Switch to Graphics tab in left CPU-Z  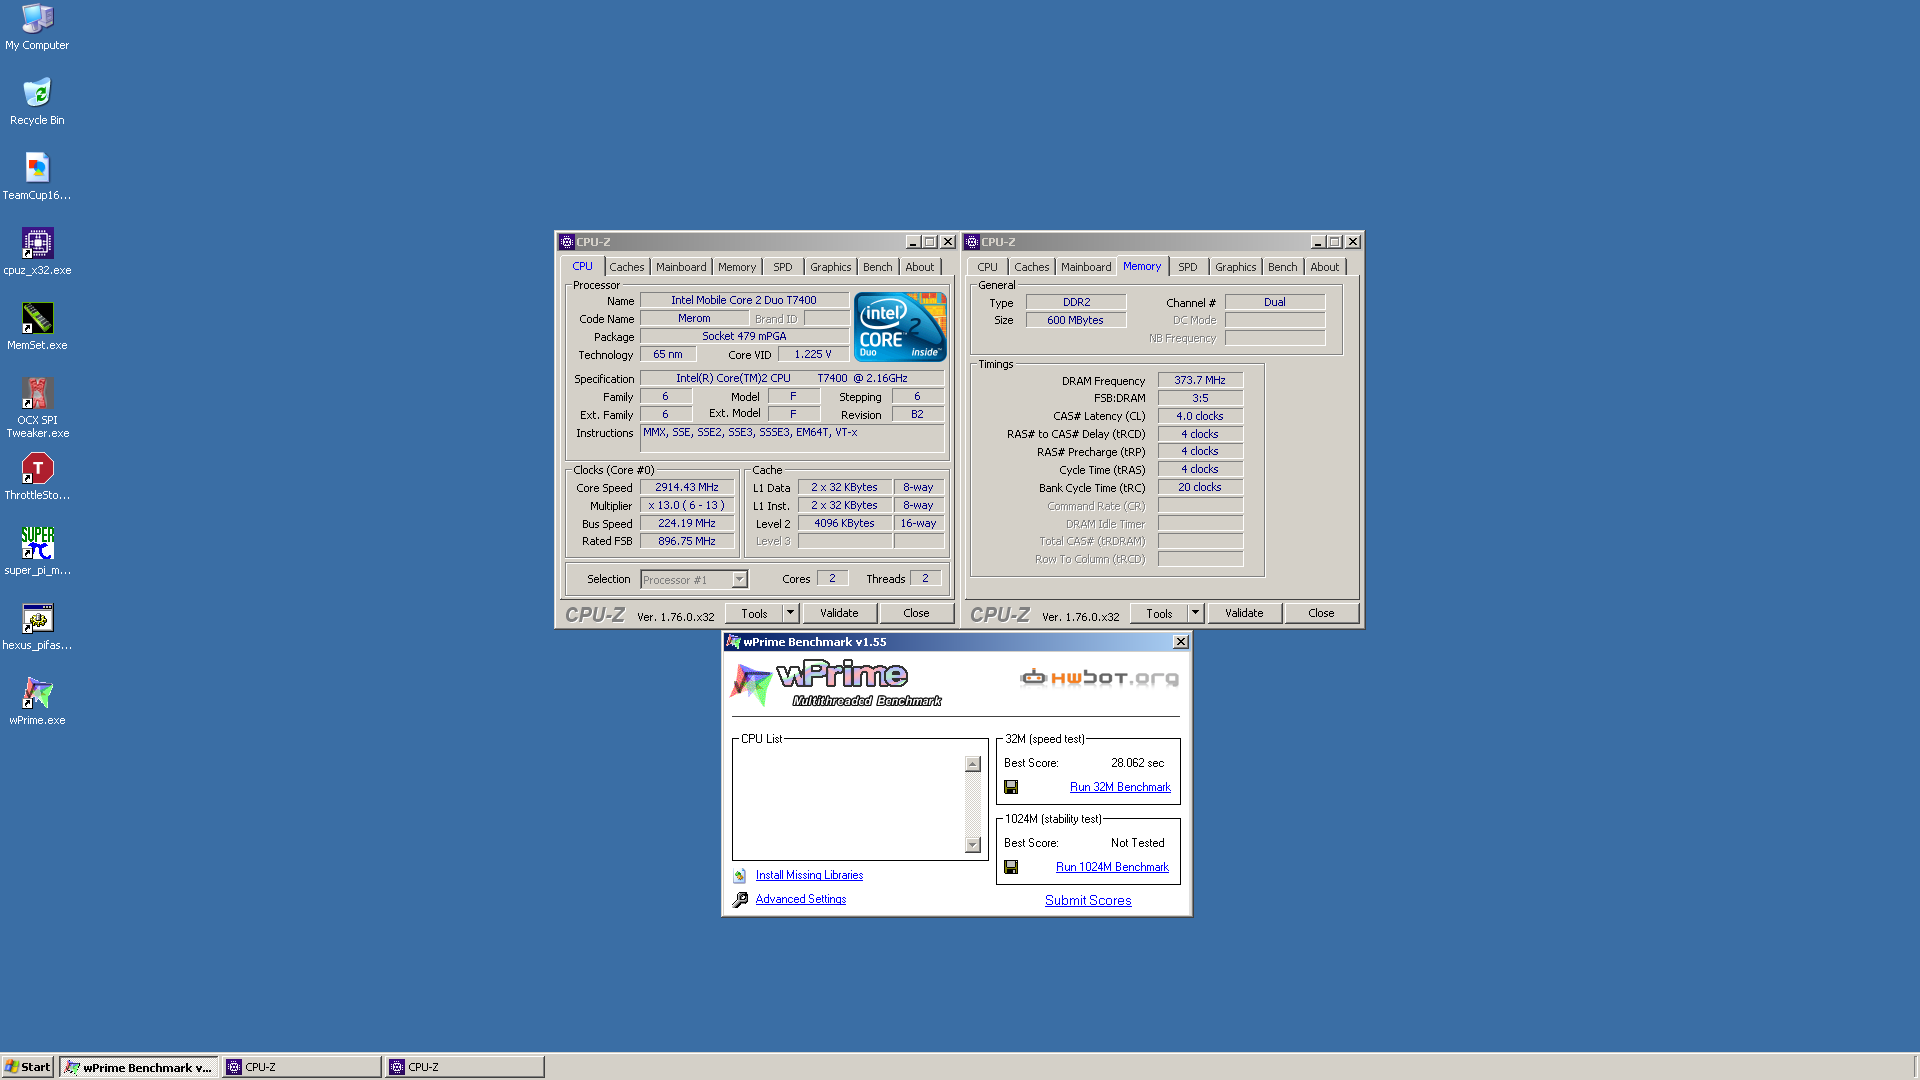[x=831, y=267]
